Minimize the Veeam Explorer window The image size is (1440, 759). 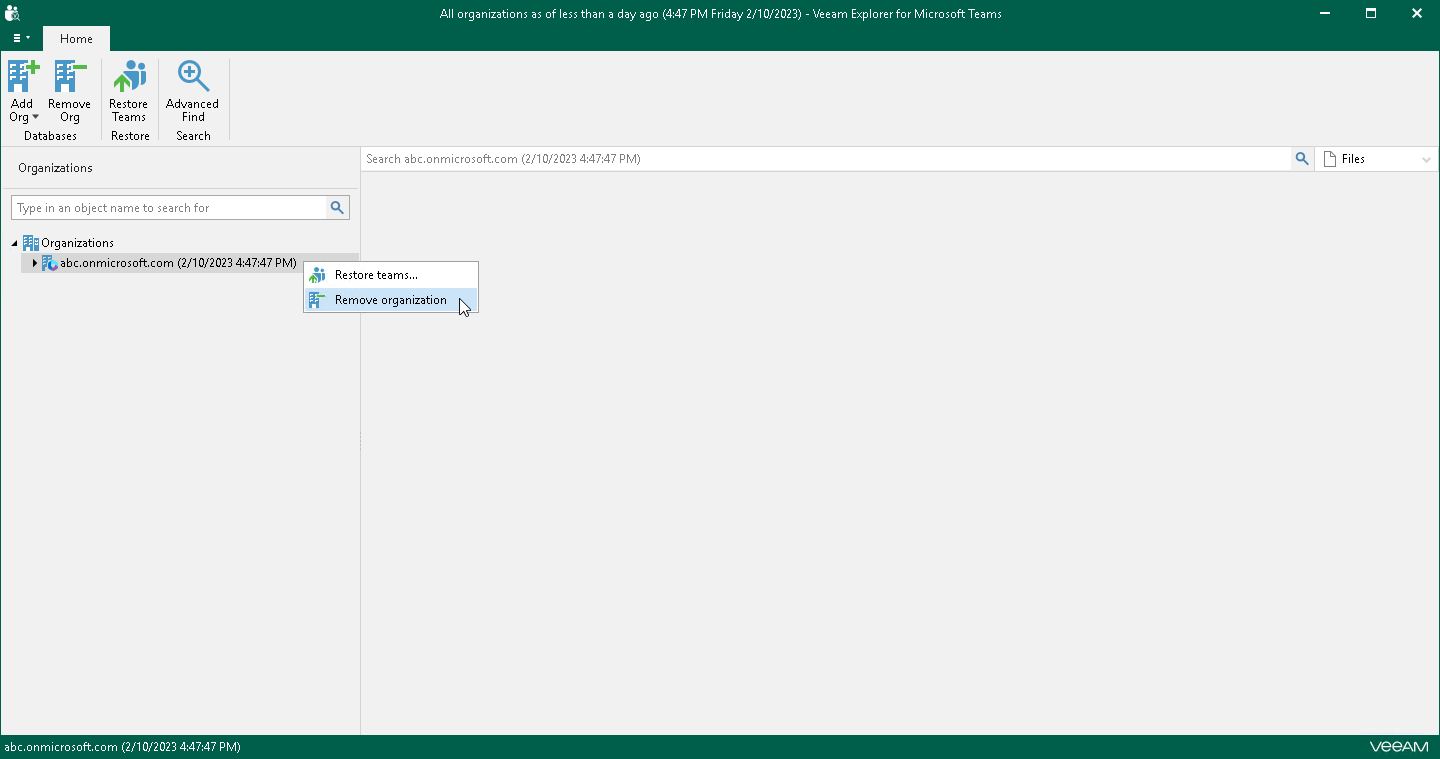[1325, 13]
